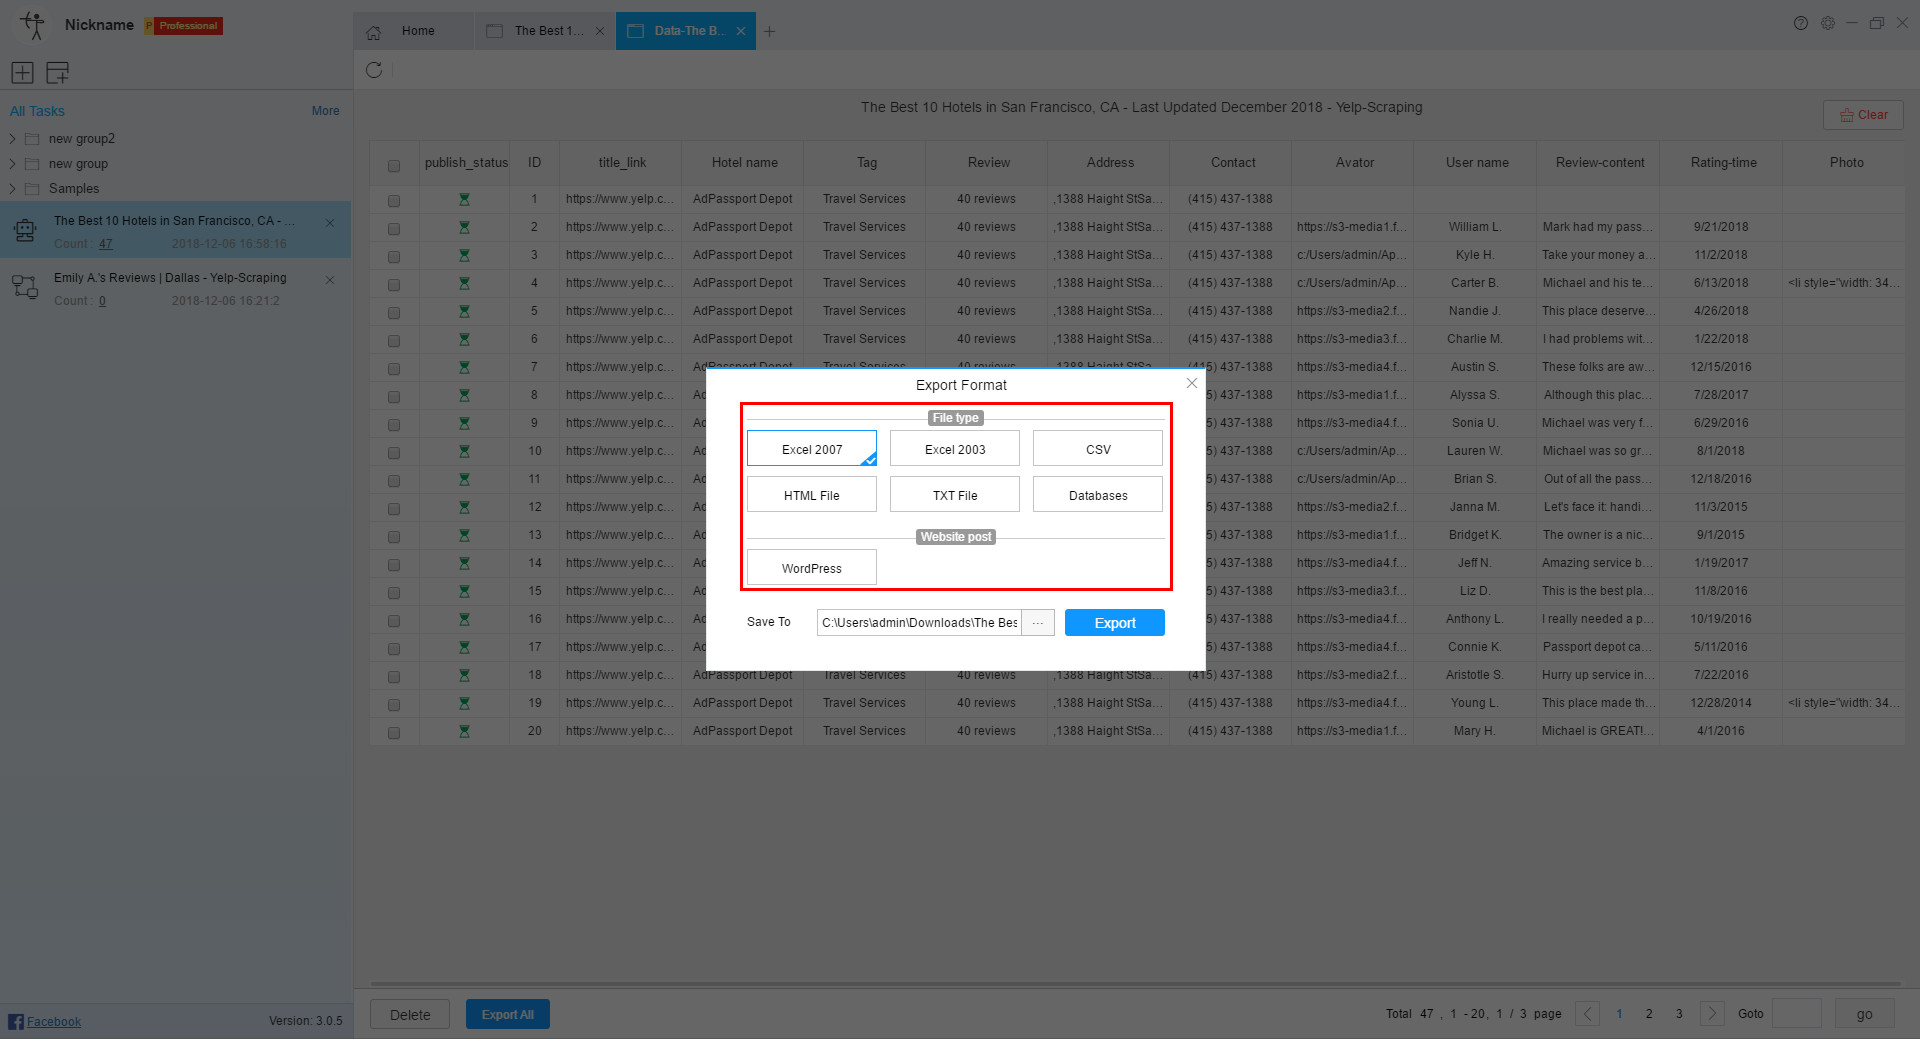Check the checkbox for row 19
The height and width of the screenshot is (1039, 1920).
[x=394, y=705]
